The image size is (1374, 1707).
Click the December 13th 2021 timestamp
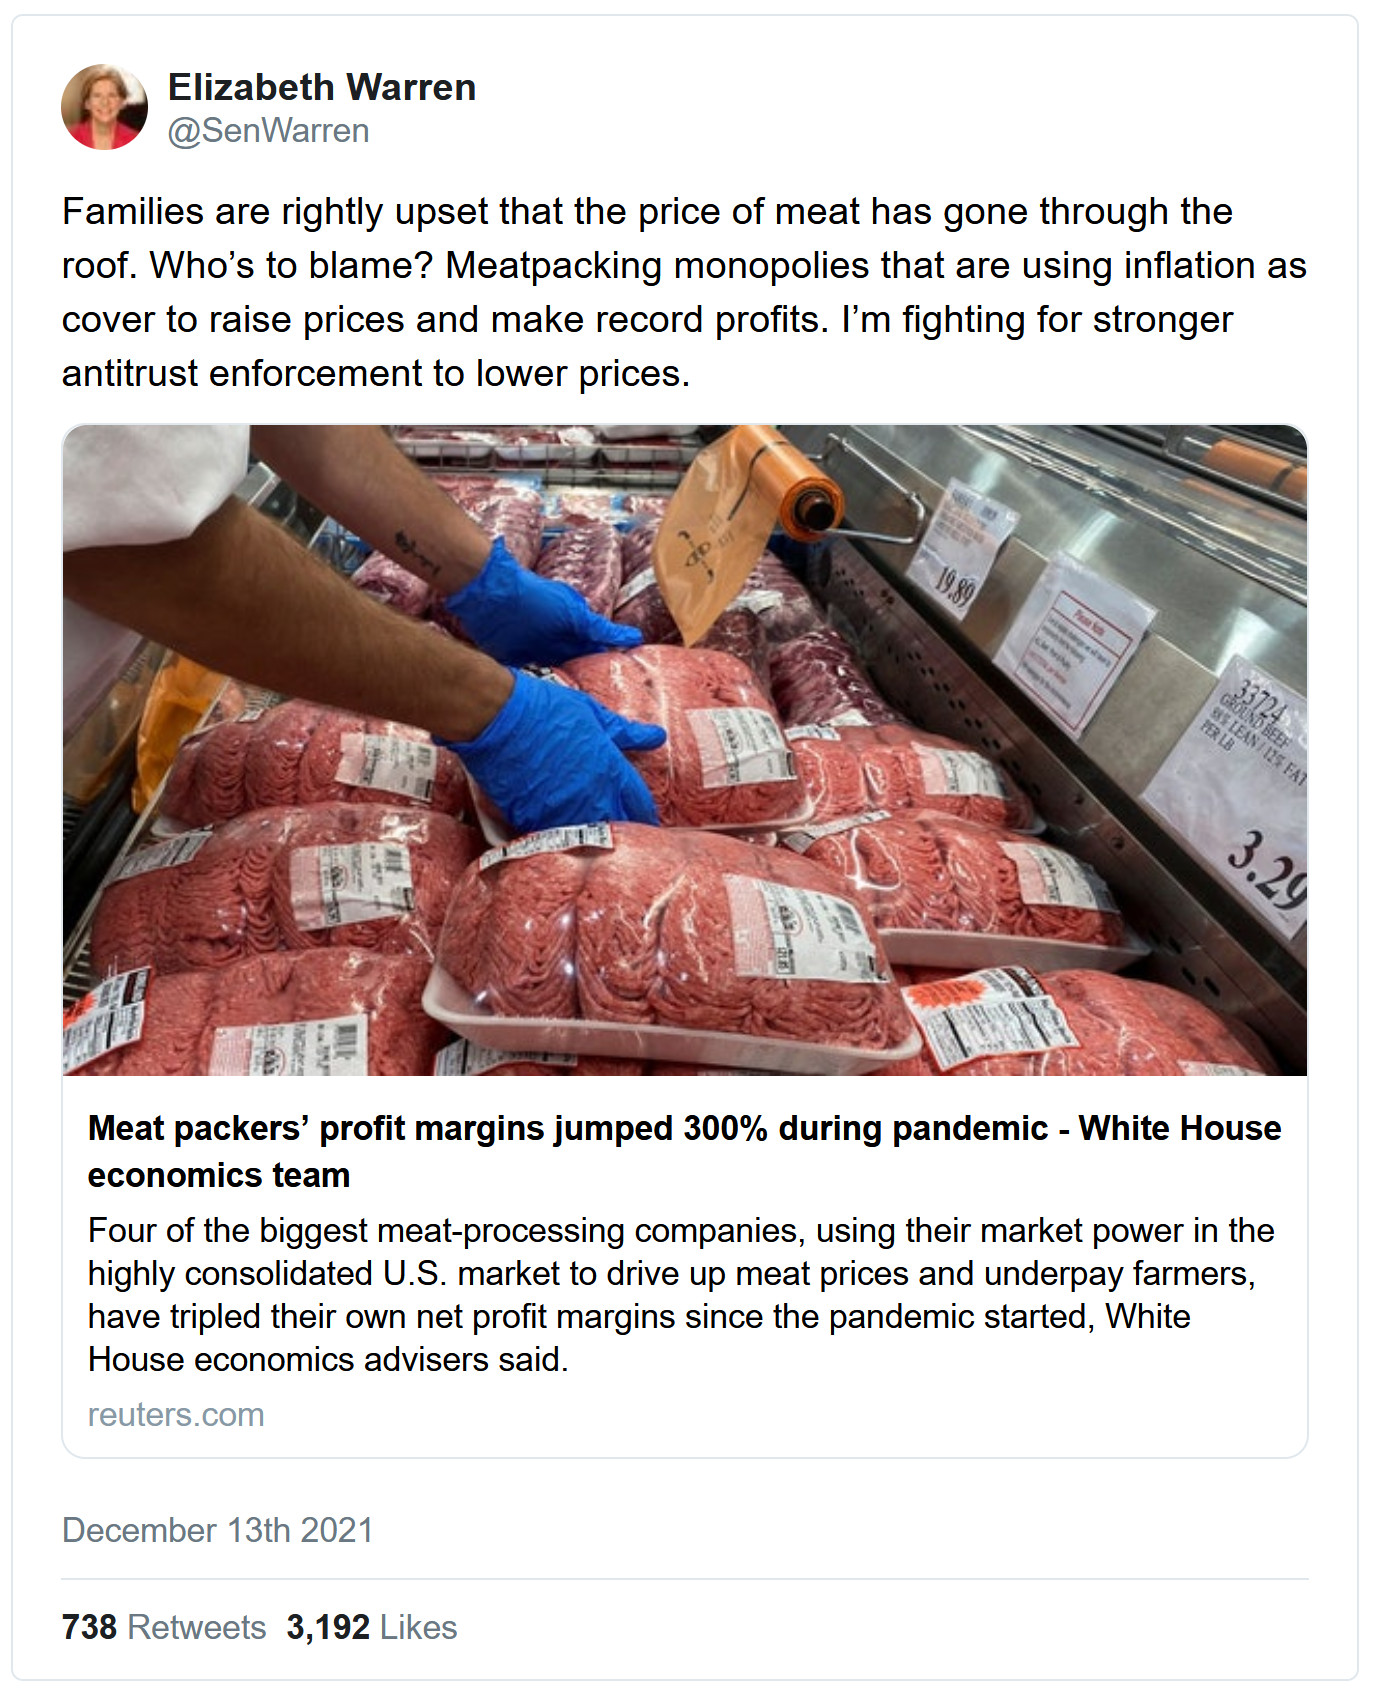click(x=217, y=1530)
